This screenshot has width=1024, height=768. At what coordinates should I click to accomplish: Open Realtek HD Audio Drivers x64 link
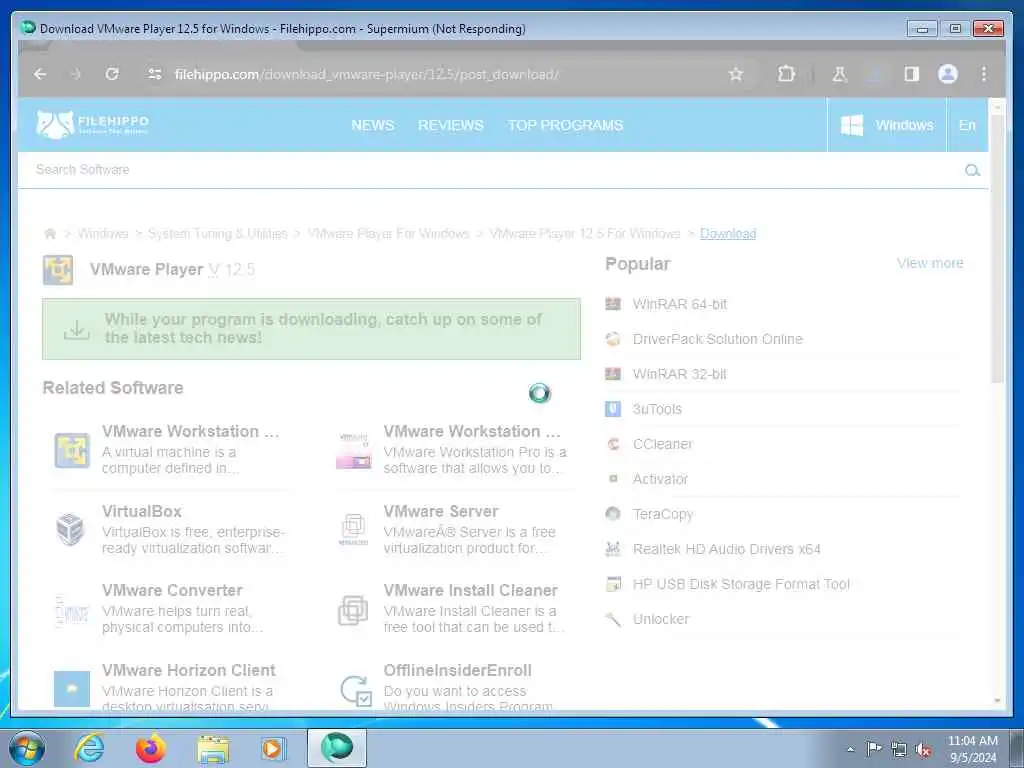click(x=727, y=549)
